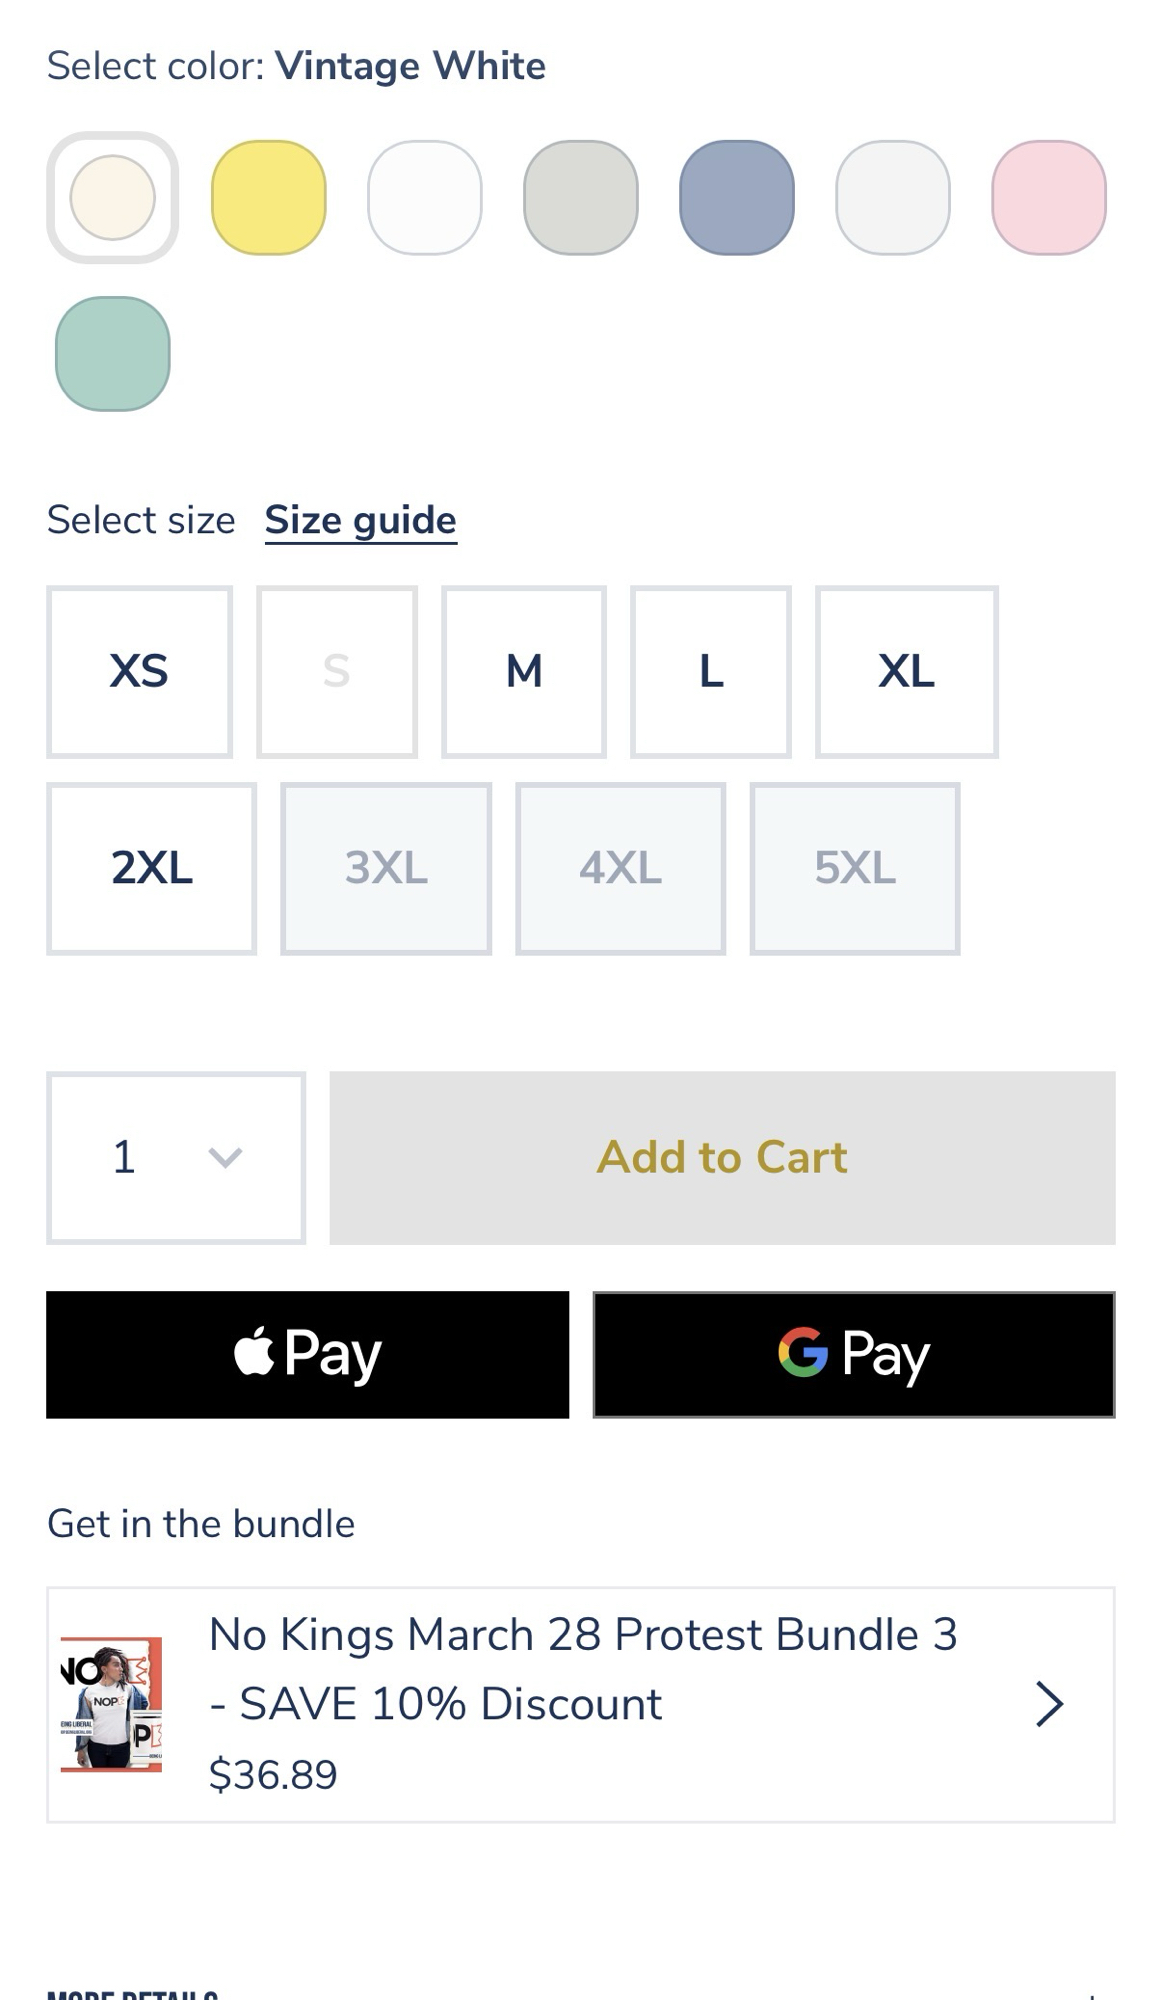Viewport: 1162px width, 2000px height.
Task: Select size XS
Action: (x=139, y=672)
